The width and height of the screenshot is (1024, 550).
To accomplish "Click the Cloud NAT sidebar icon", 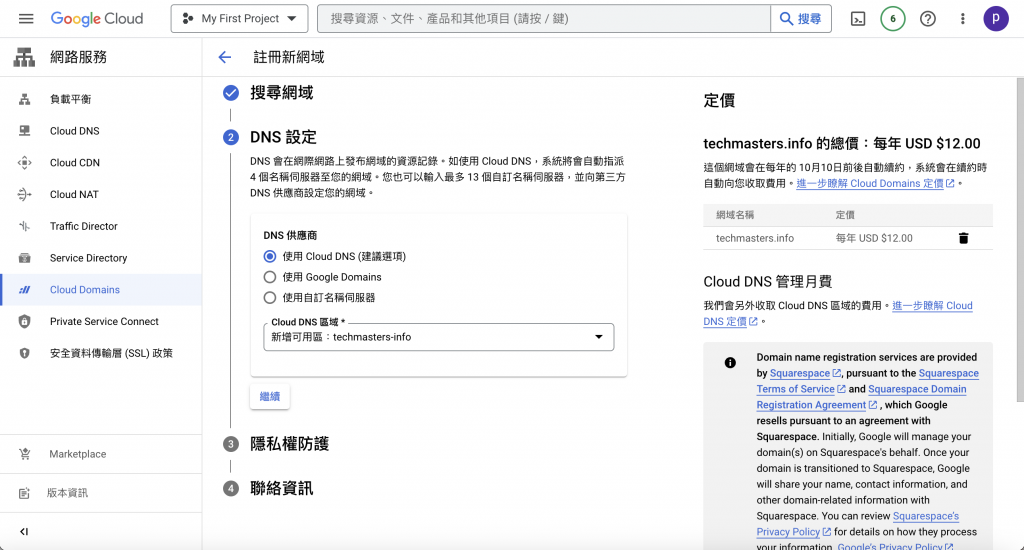I will [x=24, y=195].
